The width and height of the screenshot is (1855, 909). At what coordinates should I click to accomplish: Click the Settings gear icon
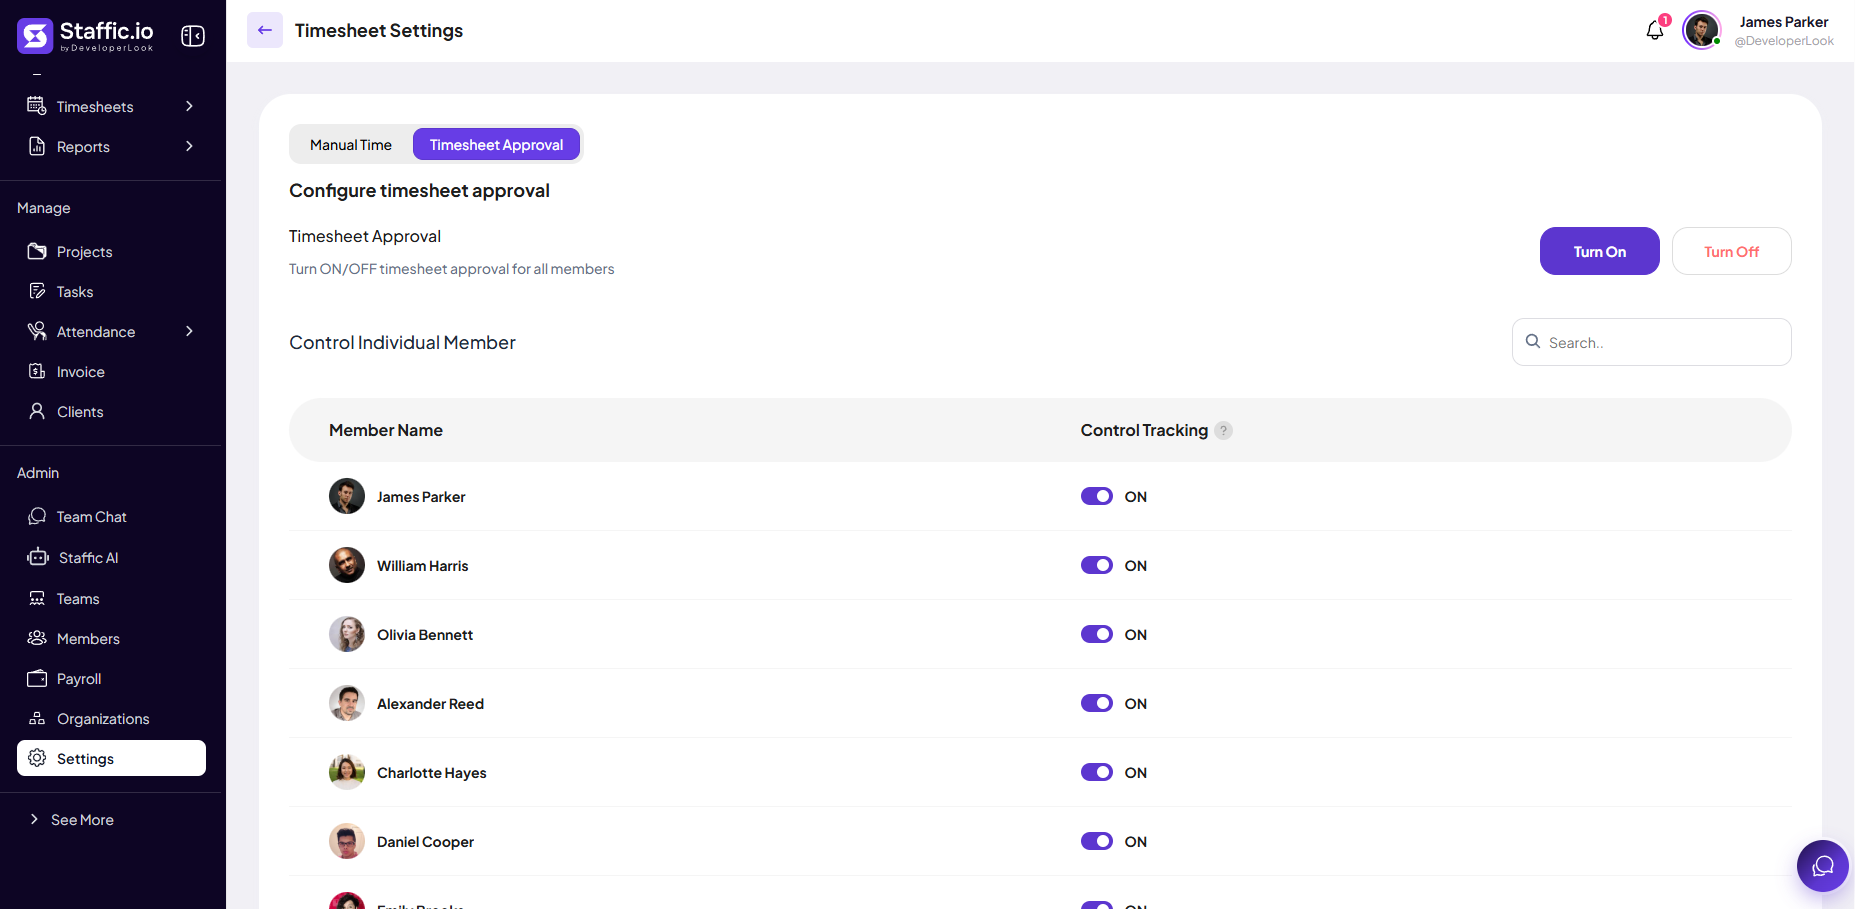37,758
